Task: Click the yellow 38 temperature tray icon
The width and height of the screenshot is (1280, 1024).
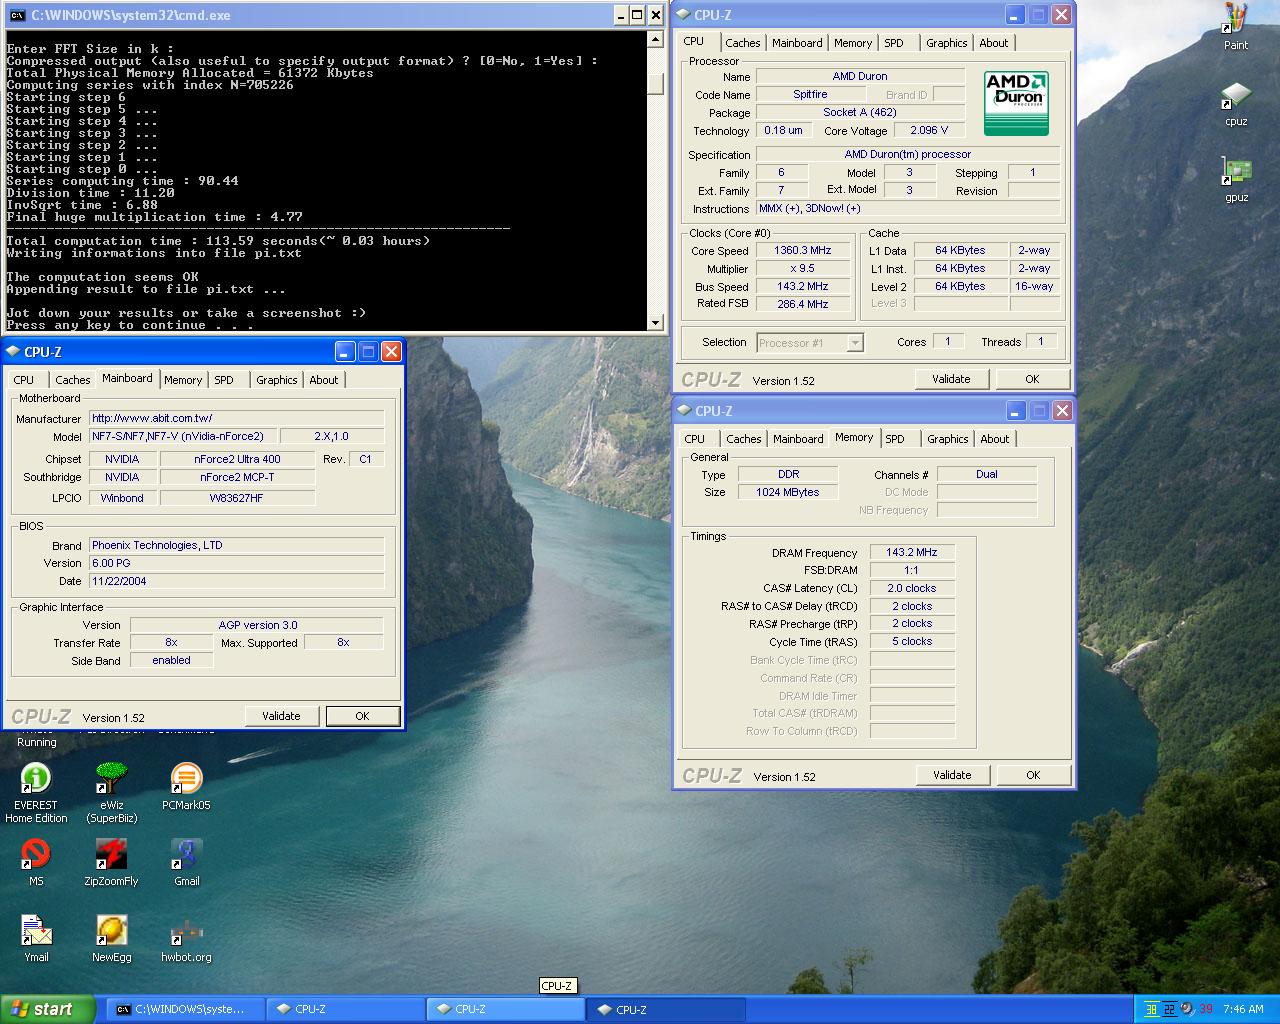Action: click(x=1151, y=1009)
